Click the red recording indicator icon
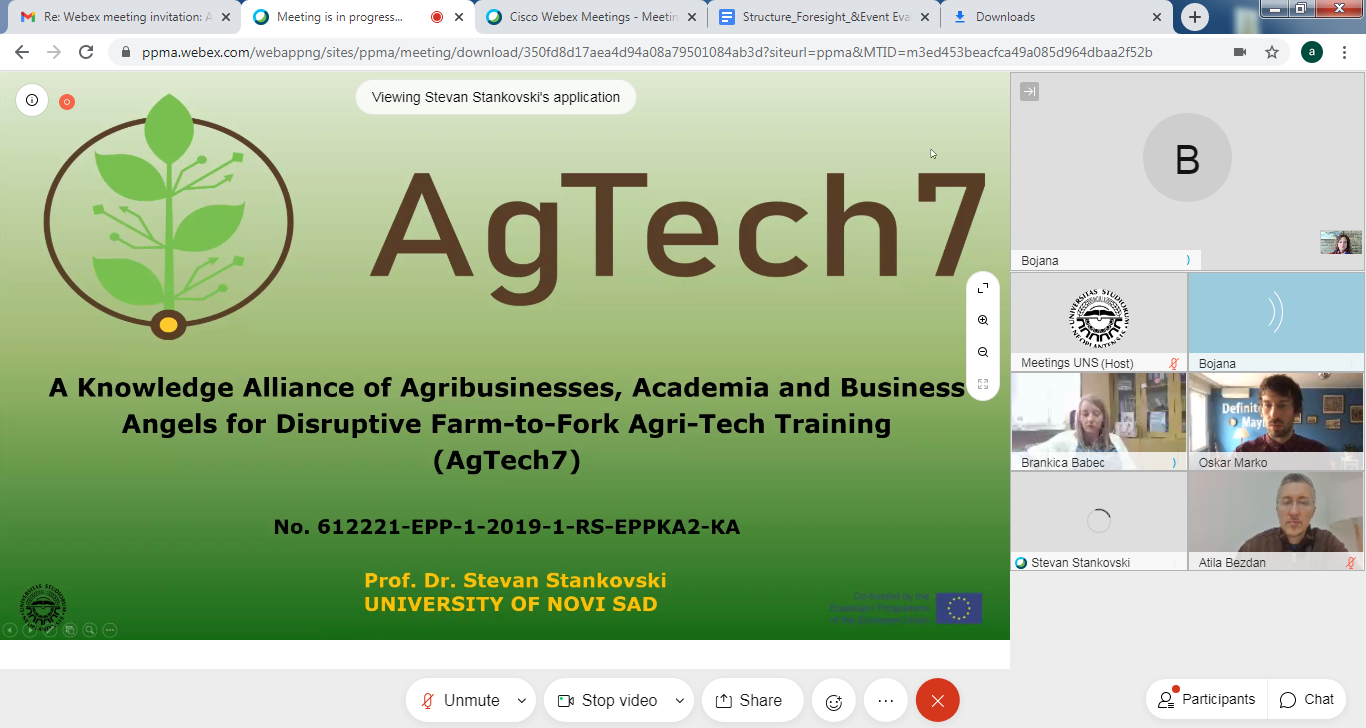 [x=67, y=101]
